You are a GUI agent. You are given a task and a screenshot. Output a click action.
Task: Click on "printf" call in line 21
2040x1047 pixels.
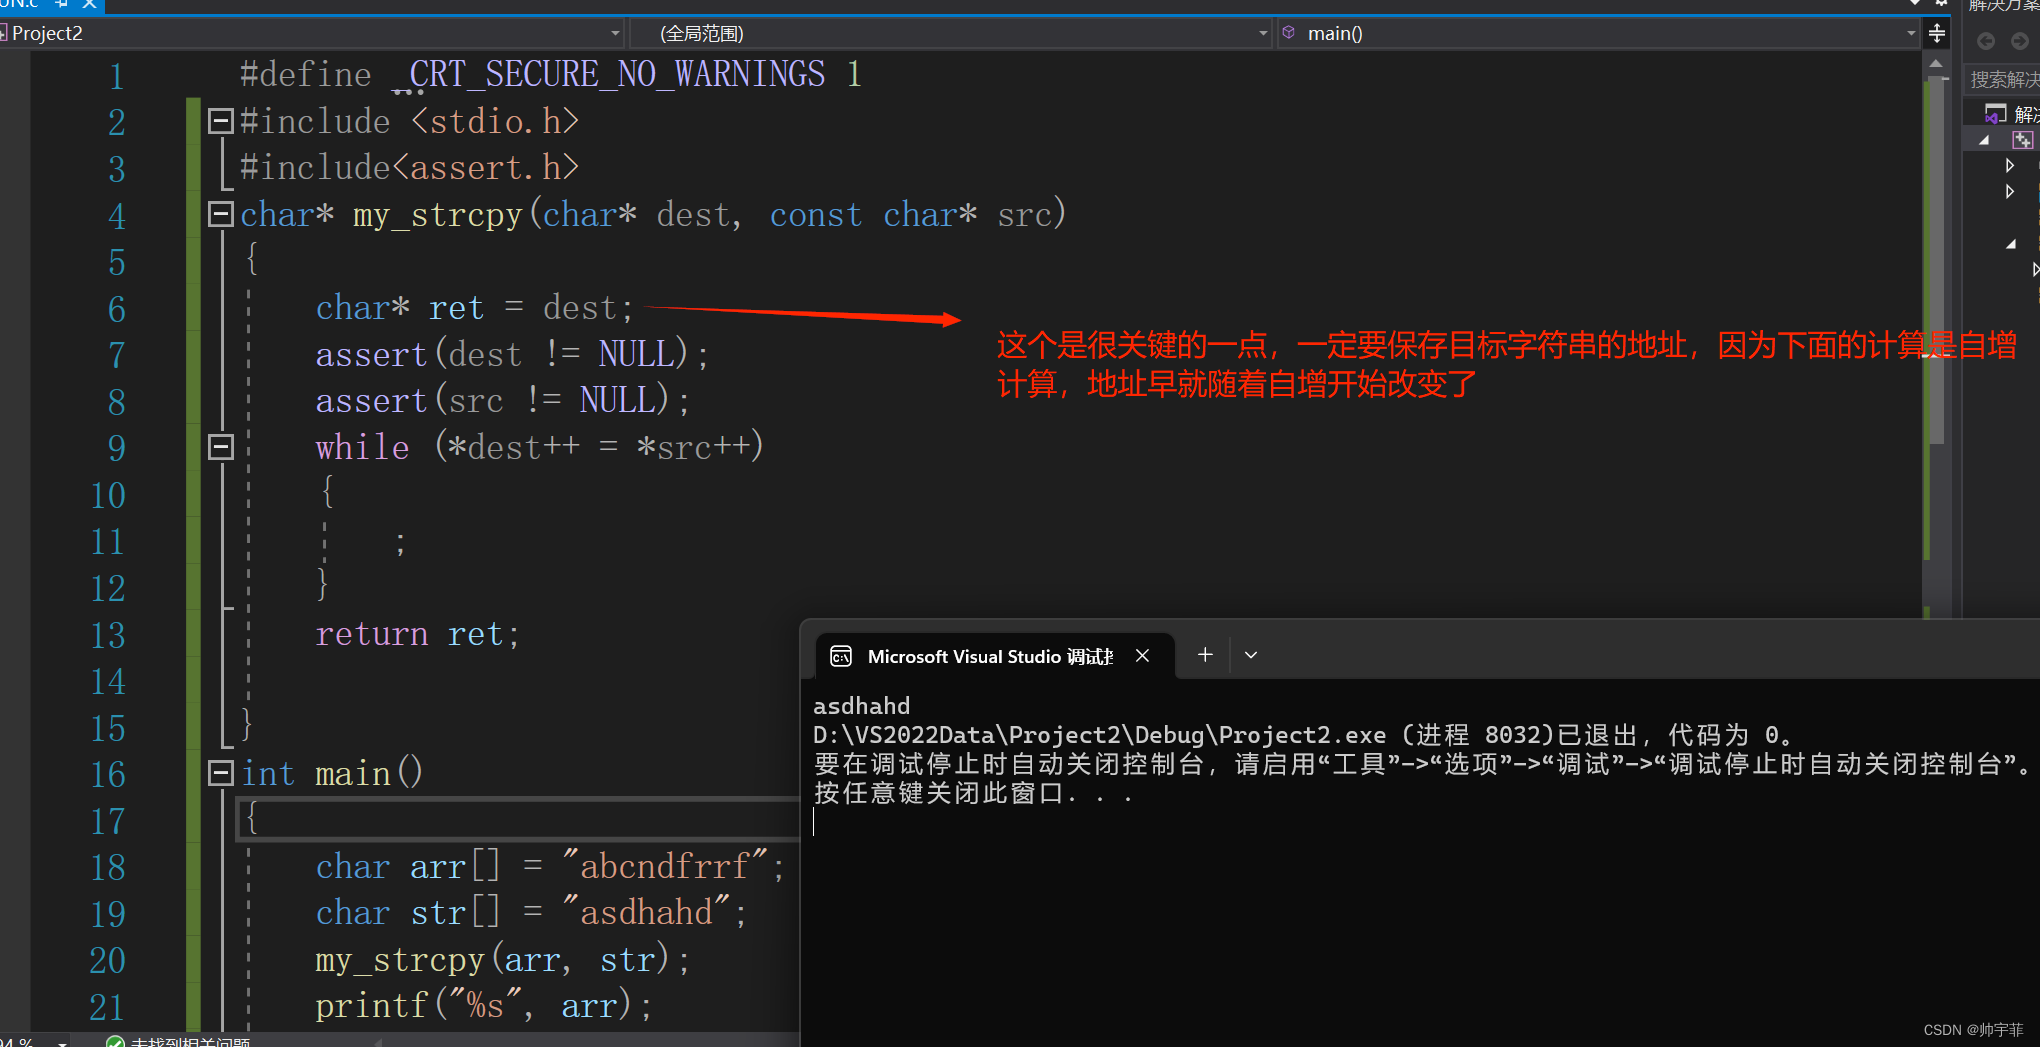(x=372, y=1005)
